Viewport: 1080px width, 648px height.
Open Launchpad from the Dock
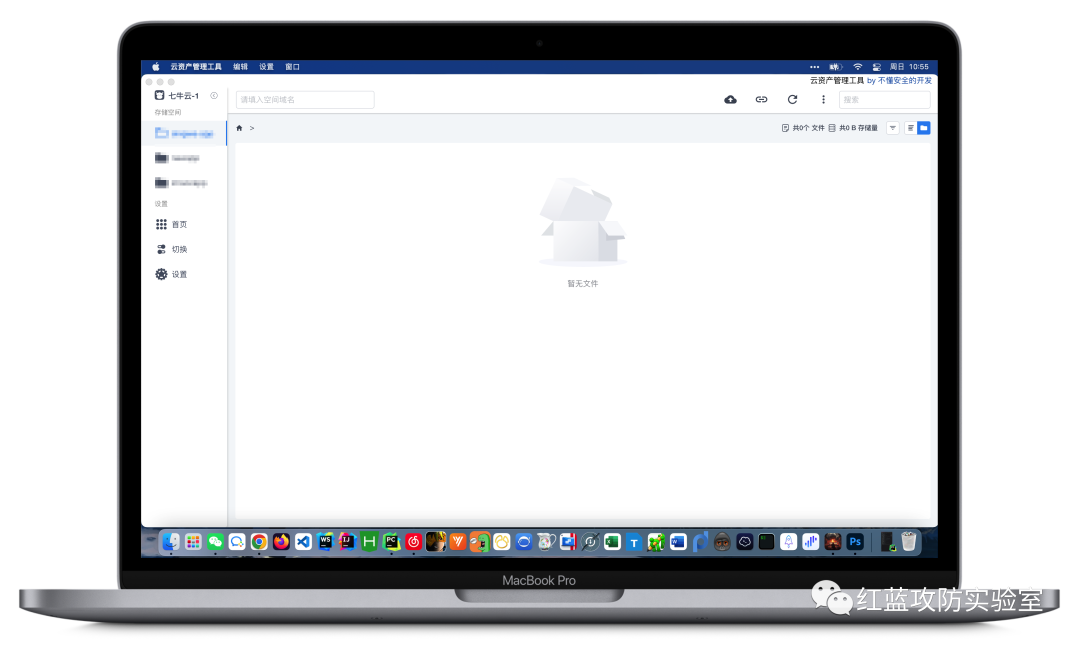[193, 542]
